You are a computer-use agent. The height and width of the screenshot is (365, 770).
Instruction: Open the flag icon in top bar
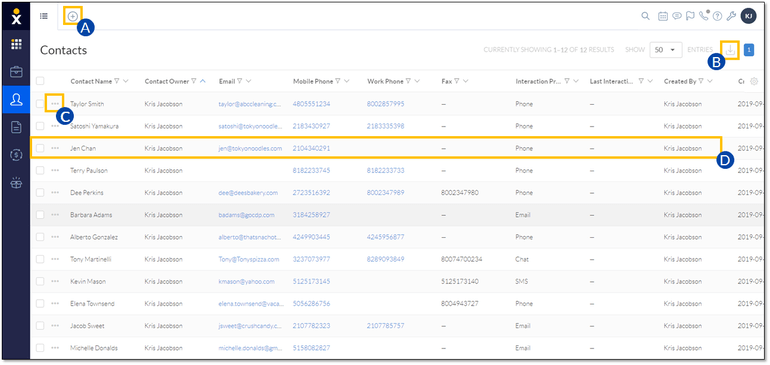pyautogui.click(x=690, y=16)
